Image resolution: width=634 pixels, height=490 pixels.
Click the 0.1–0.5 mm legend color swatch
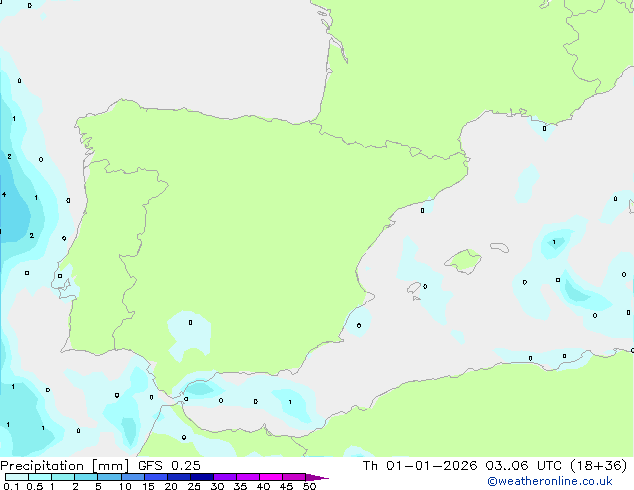[17, 477]
